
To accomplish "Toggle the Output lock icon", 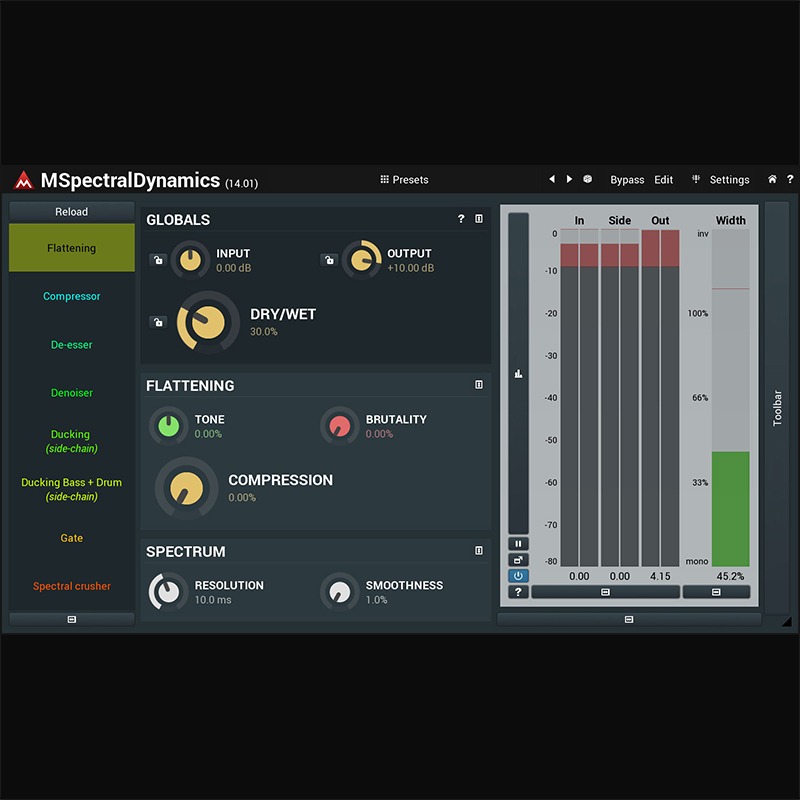I will [x=329, y=260].
